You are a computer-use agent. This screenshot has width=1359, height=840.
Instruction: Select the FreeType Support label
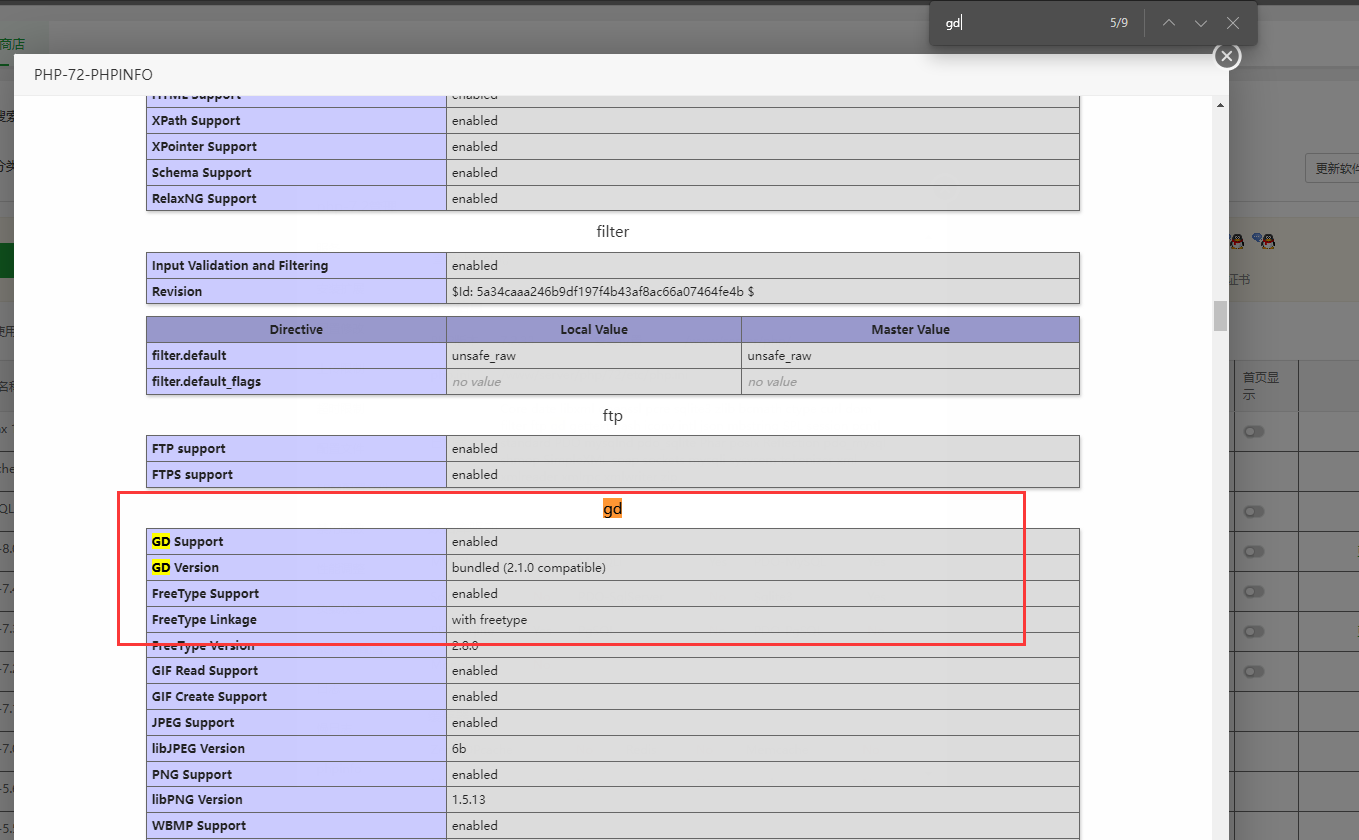(207, 593)
